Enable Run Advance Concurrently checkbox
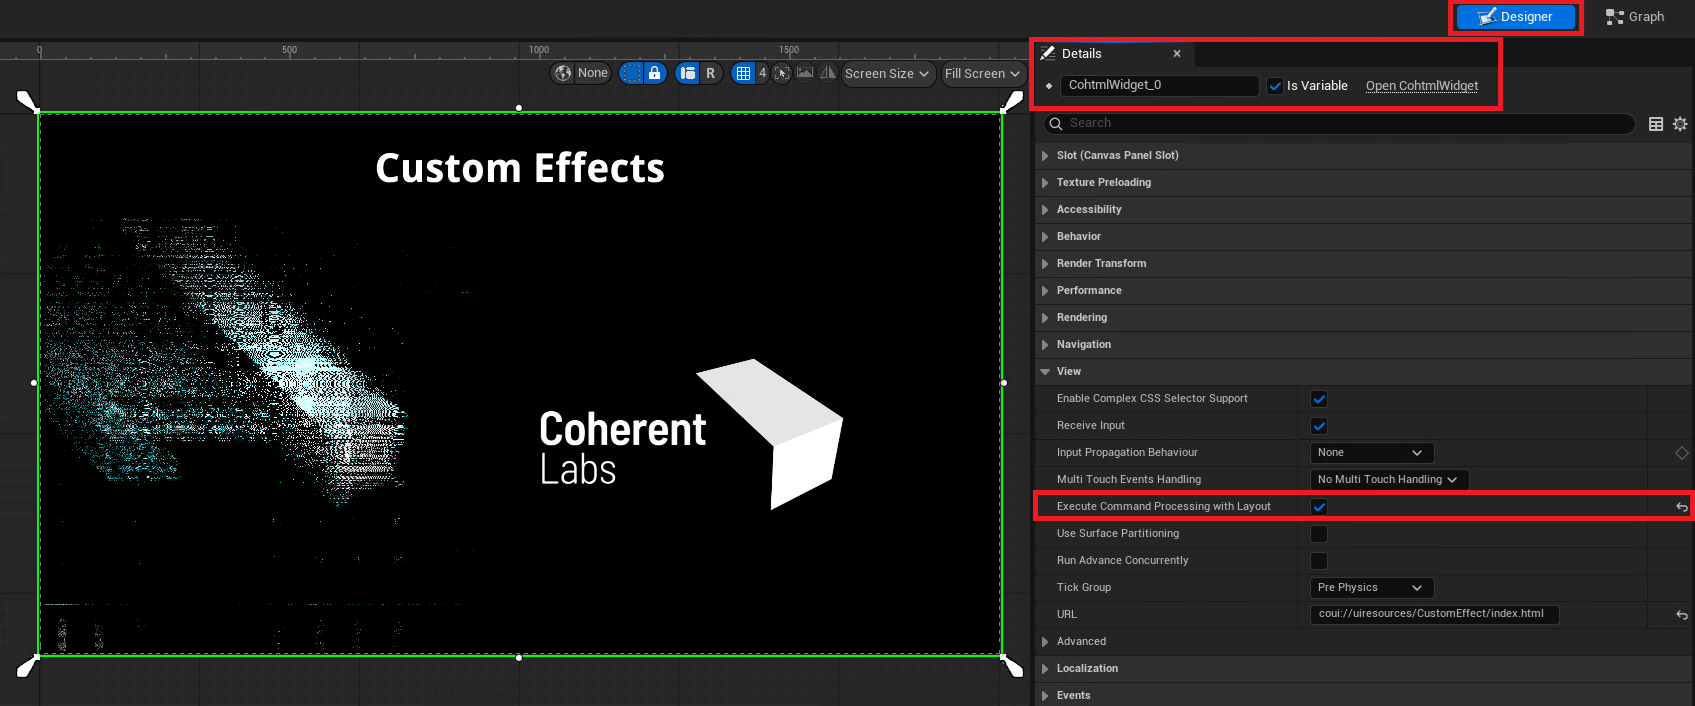This screenshot has height=706, width=1695. (x=1319, y=561)
